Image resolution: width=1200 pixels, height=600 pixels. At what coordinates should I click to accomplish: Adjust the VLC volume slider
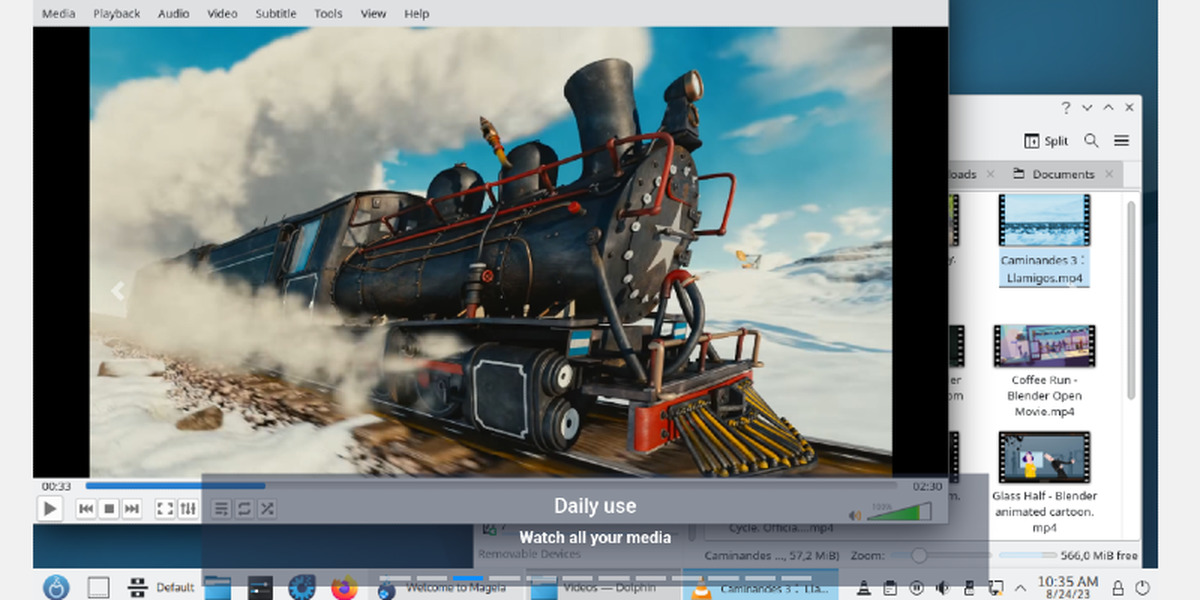pos(892,513)
